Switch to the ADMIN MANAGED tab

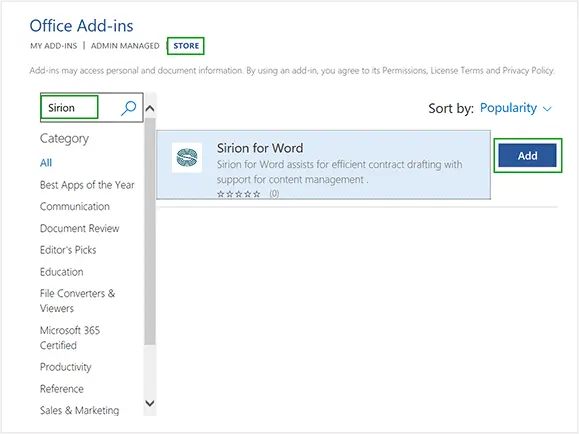(125, 46)
